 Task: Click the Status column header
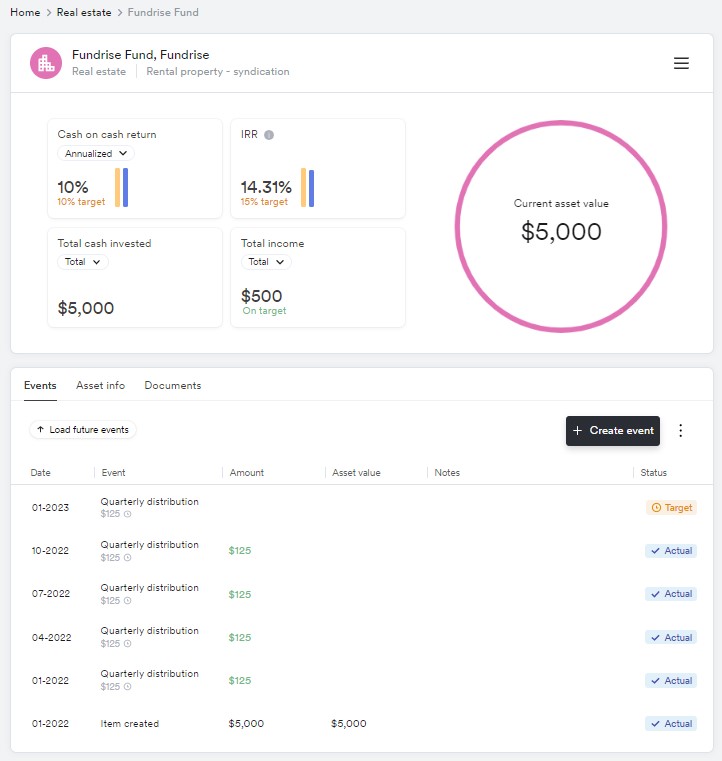653,473
